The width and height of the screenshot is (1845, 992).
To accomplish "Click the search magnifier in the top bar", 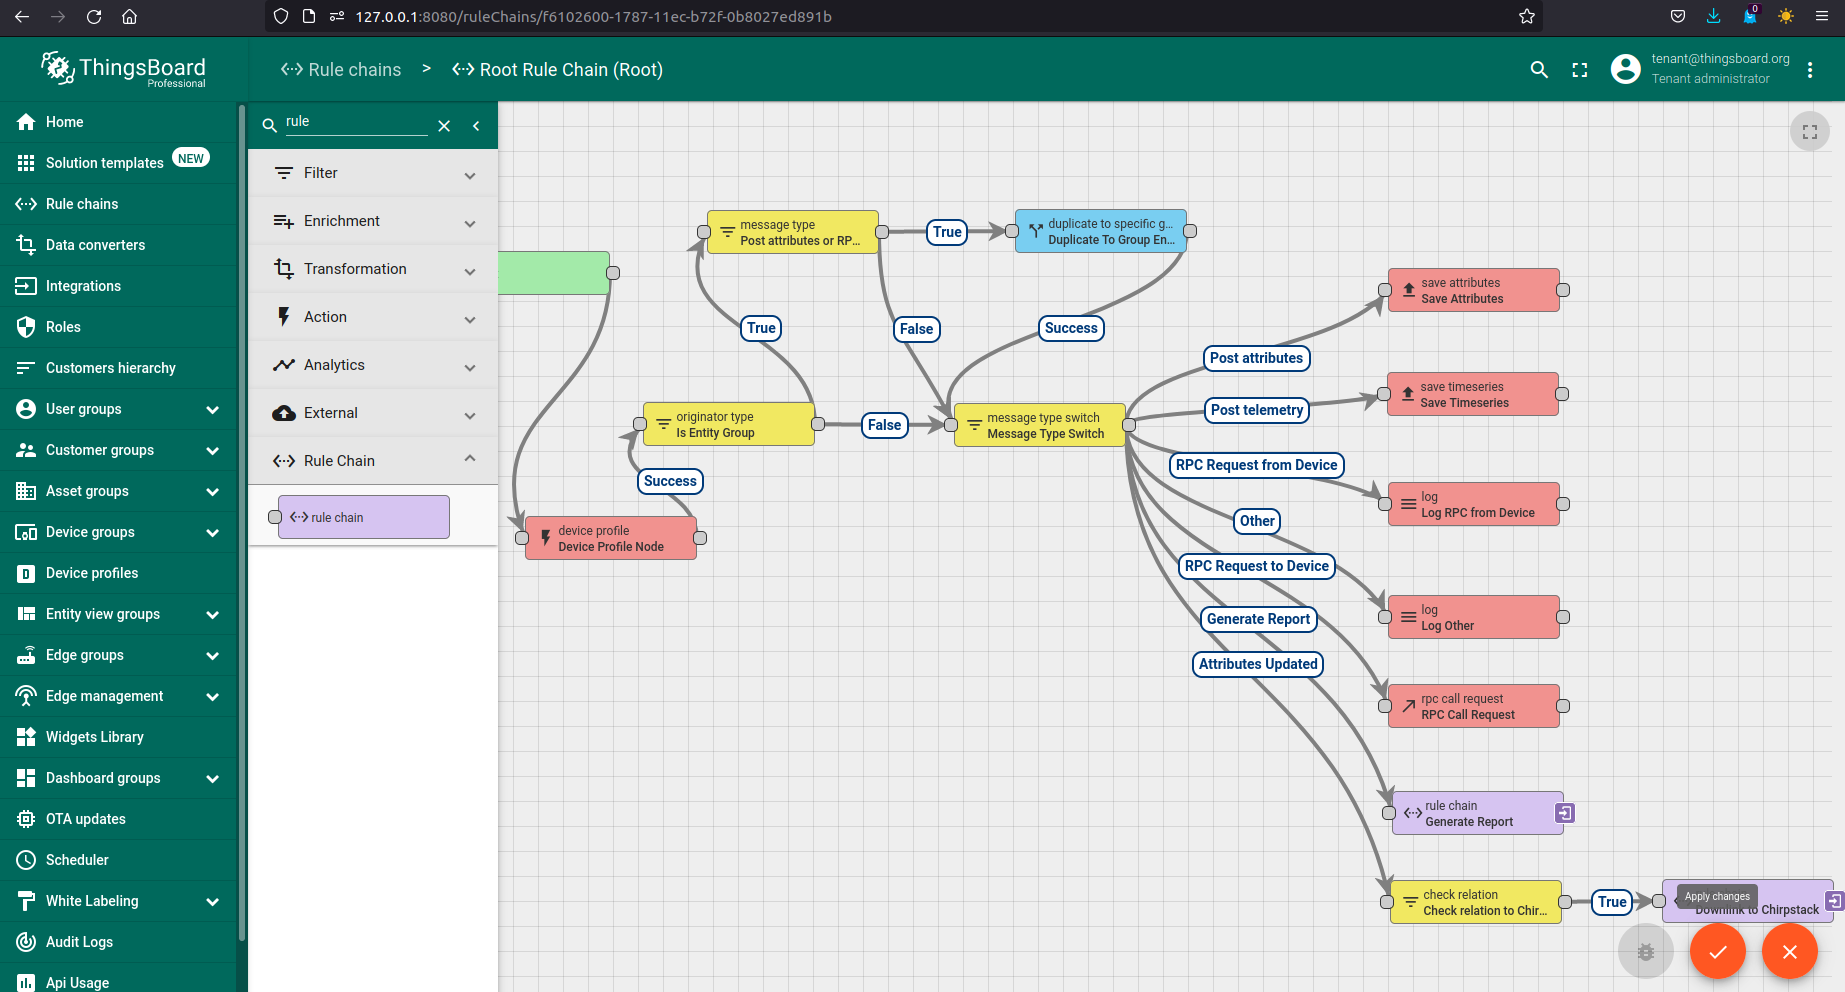I will [x=1539, y=69].
